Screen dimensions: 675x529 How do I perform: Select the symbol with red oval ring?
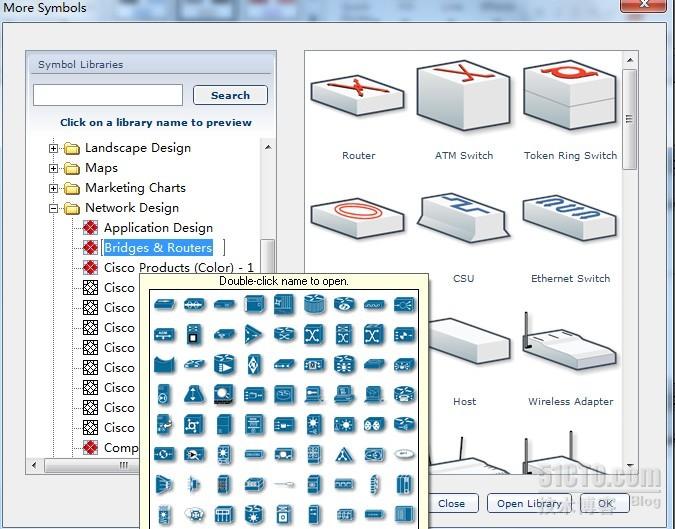[358, 217]
